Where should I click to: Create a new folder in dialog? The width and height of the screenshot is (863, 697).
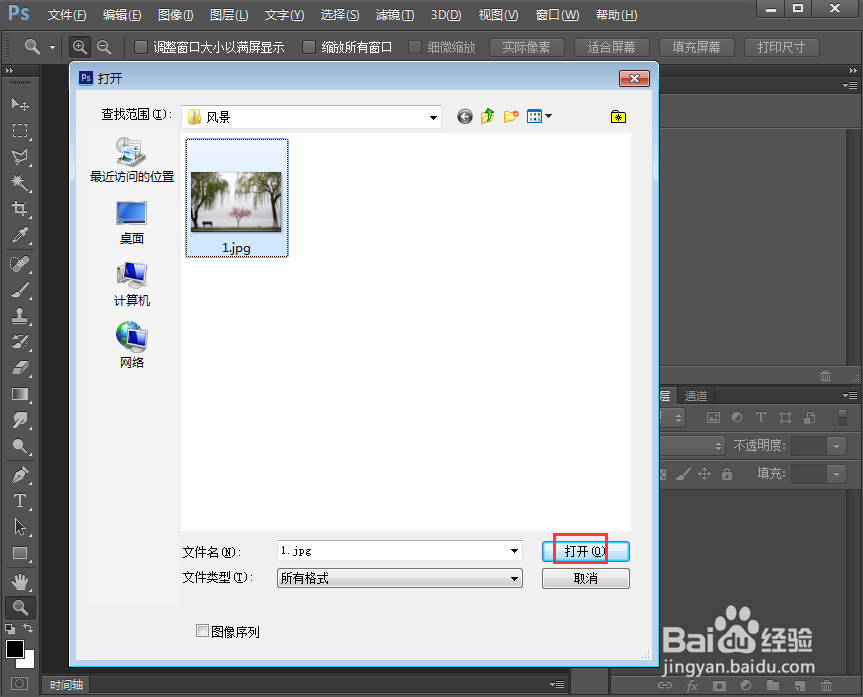511,116
